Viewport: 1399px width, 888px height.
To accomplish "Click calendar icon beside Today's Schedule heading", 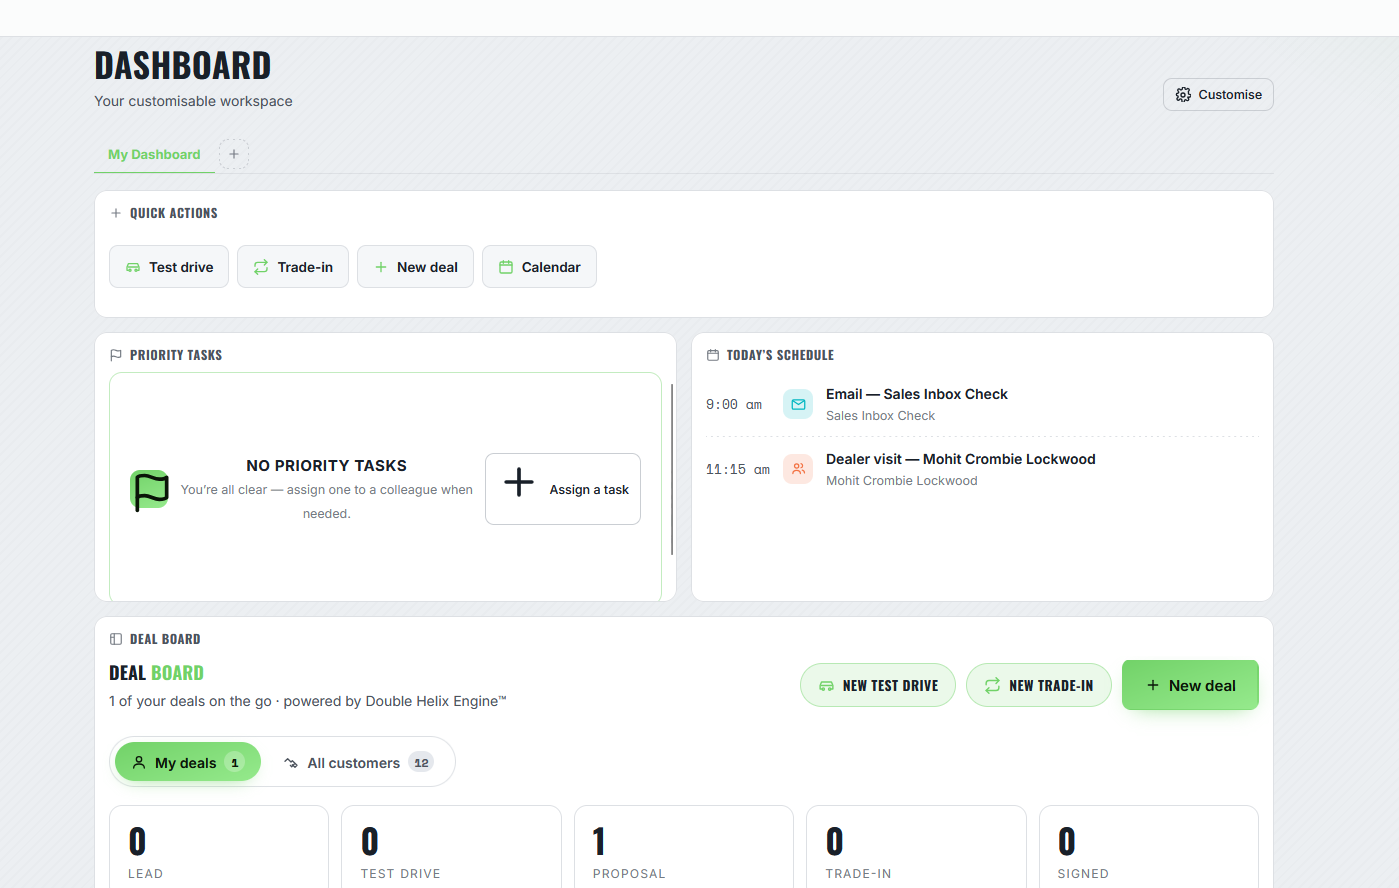I will click(x=713, y=355).
